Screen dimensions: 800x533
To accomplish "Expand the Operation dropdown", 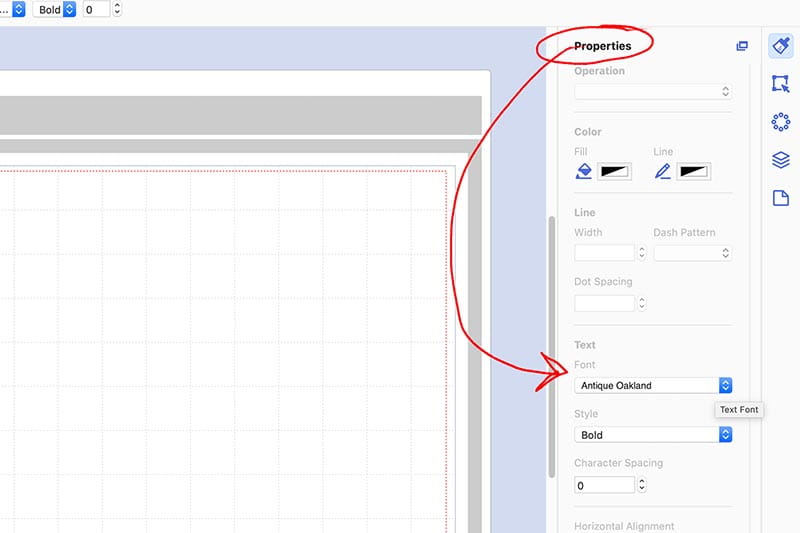I will tap(652, 92).
